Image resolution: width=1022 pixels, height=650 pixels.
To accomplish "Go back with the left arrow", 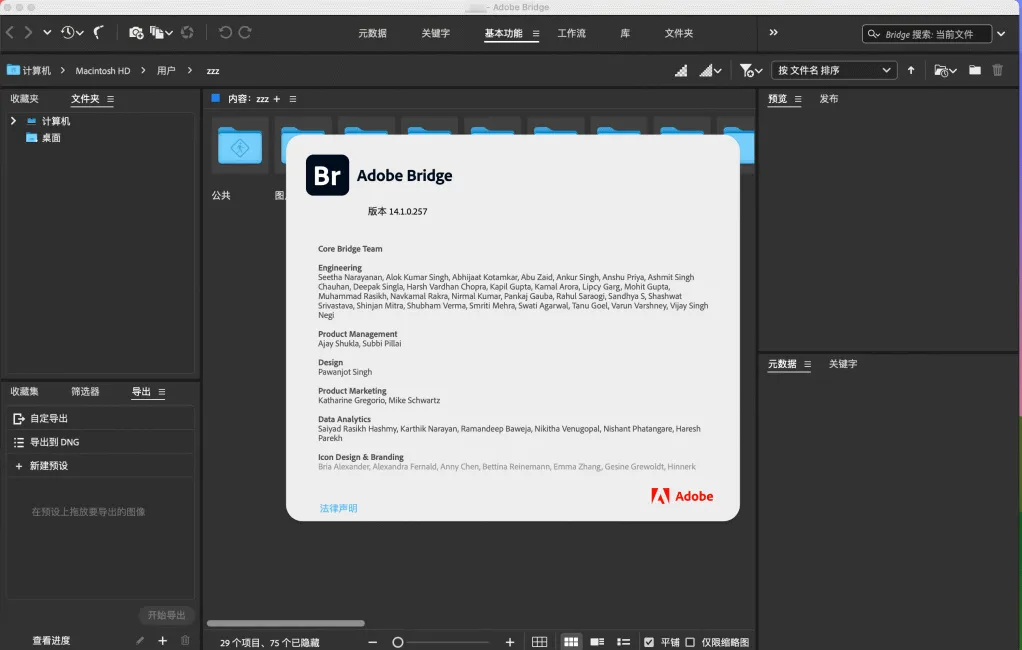I will tap(10, 33).
